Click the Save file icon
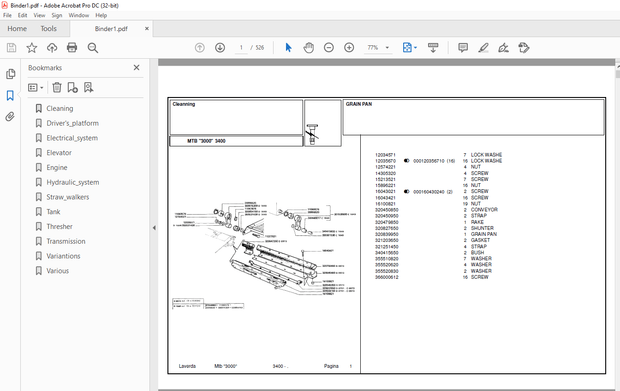Viewport: 620px width, 391px height. click(x=11, y=48)
